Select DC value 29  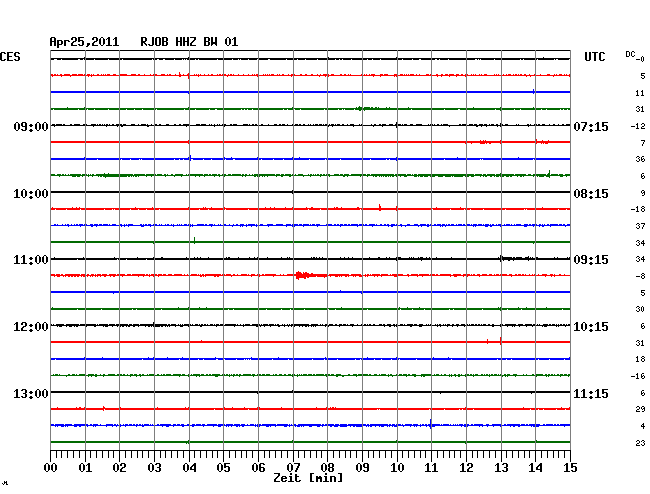pos(640,409)
